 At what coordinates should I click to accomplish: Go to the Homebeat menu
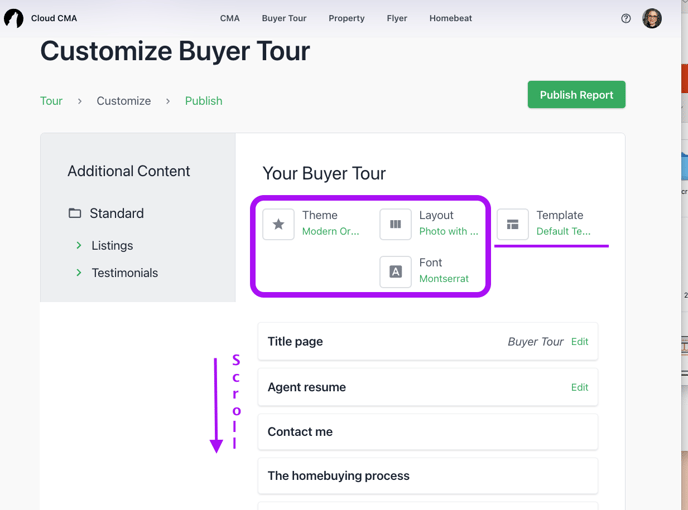click(451, 18)
